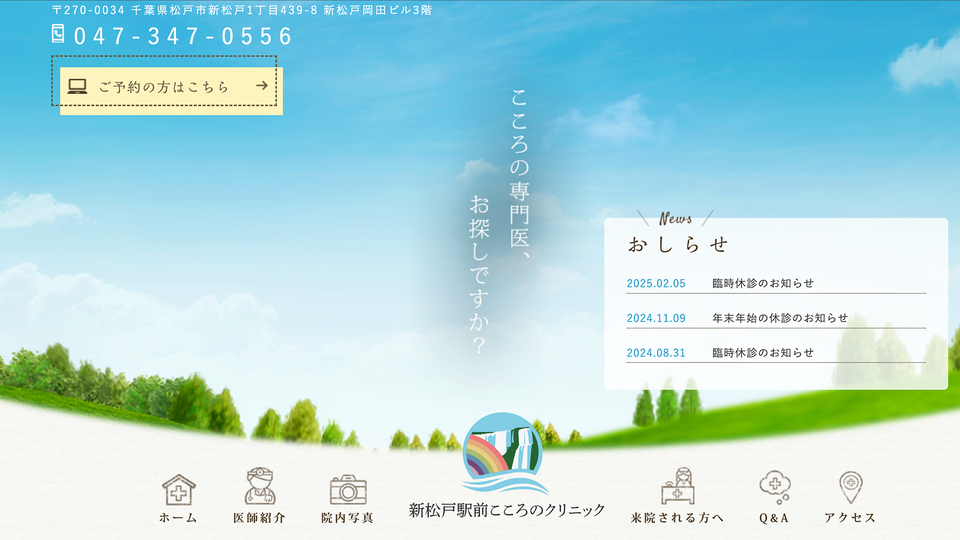Open the 2025.02.05 臨時休診のお知らせ news item
Viewport: 960px width, 540px height.
pyautogui.click(x=776, y=283)
